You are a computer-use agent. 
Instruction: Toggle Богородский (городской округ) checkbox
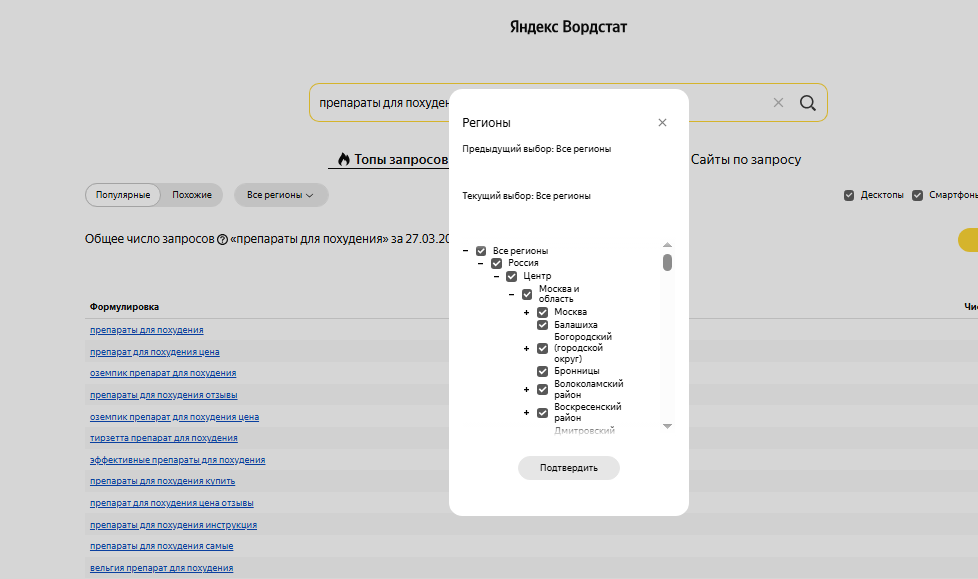point(543,348)
